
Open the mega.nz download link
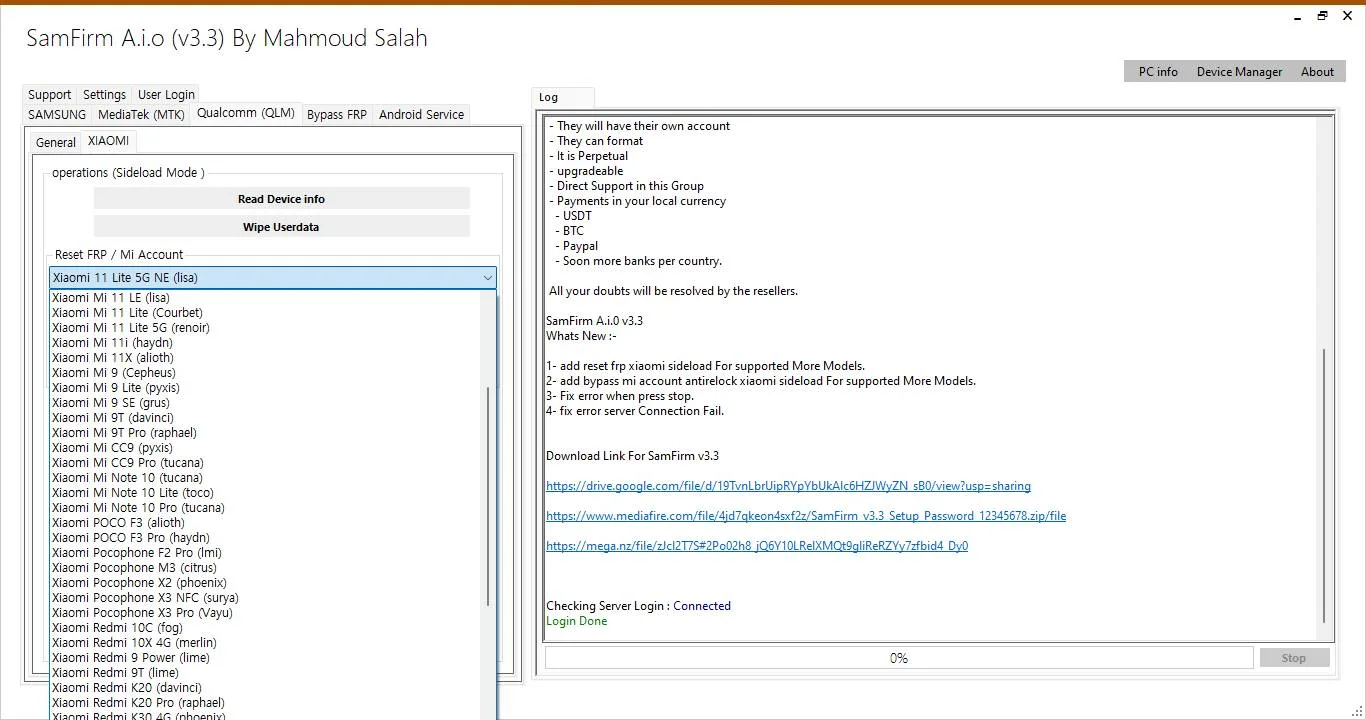[x=757, y=546]
